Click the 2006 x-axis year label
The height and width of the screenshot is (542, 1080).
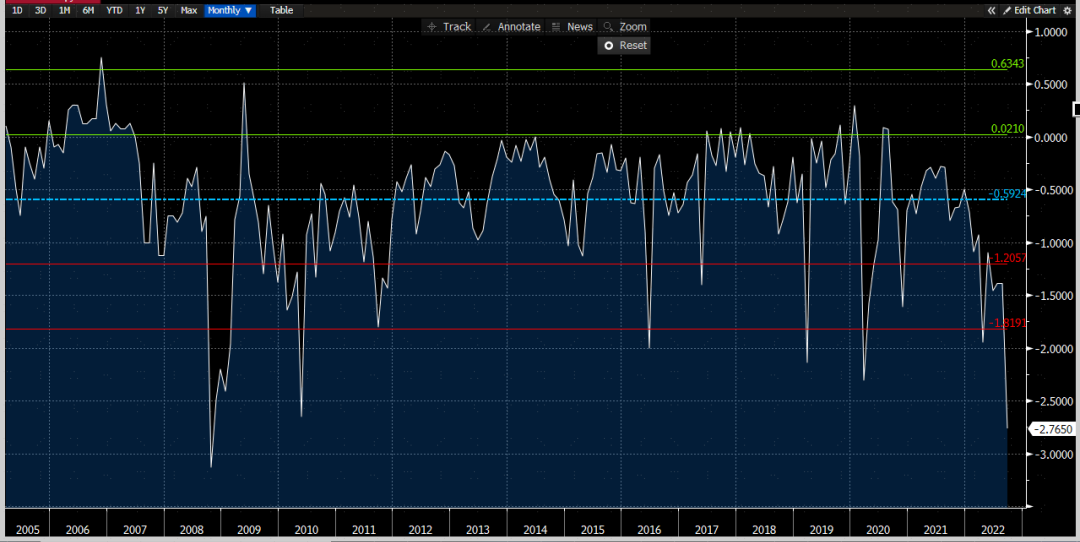(77, 530)
